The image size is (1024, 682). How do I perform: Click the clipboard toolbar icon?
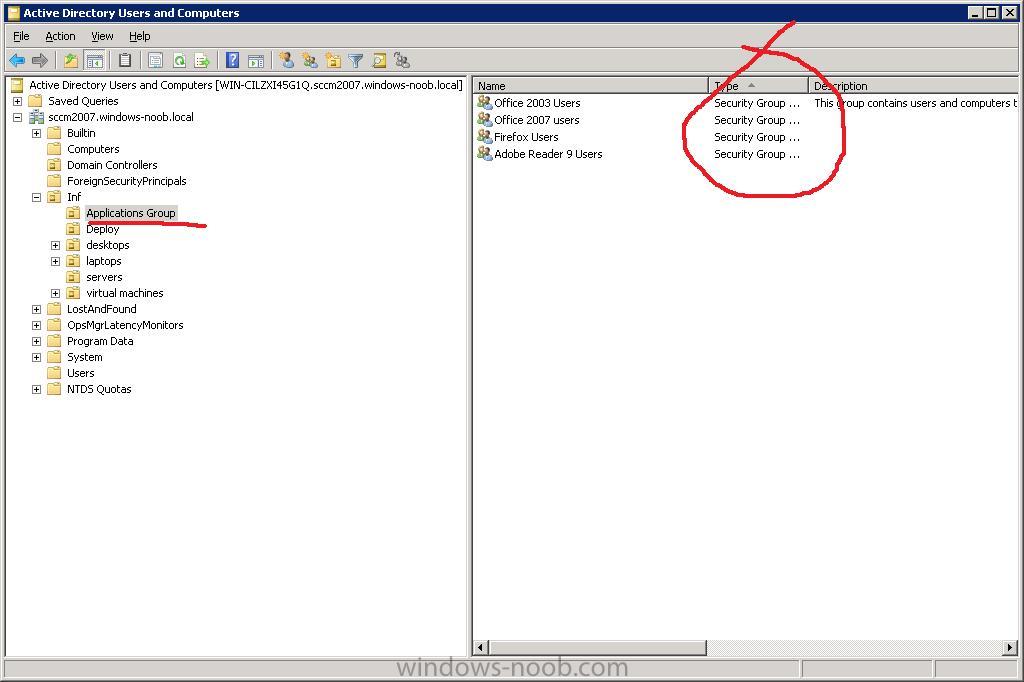click(125, 61)
